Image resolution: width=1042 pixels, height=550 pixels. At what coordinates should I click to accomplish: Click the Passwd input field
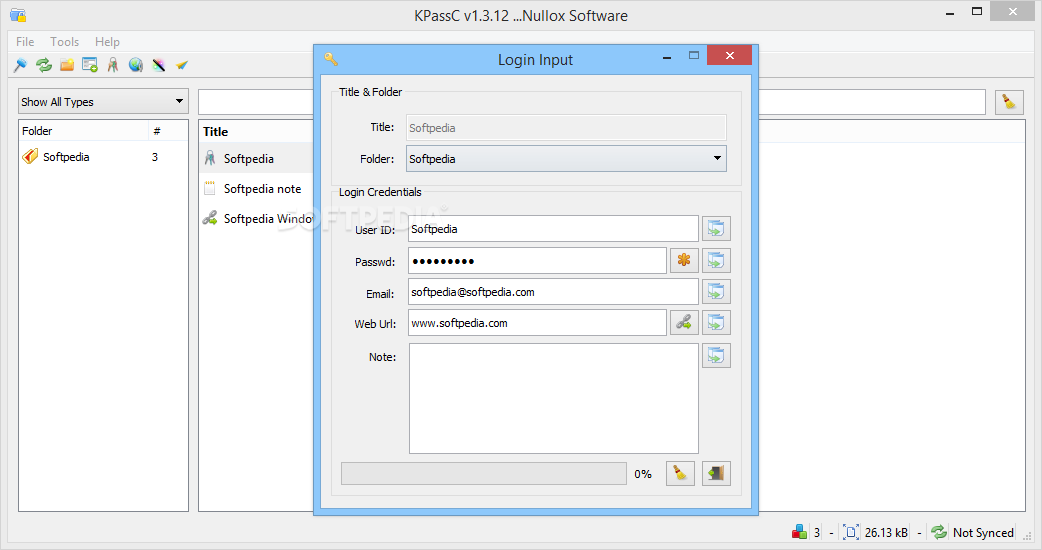537,260
